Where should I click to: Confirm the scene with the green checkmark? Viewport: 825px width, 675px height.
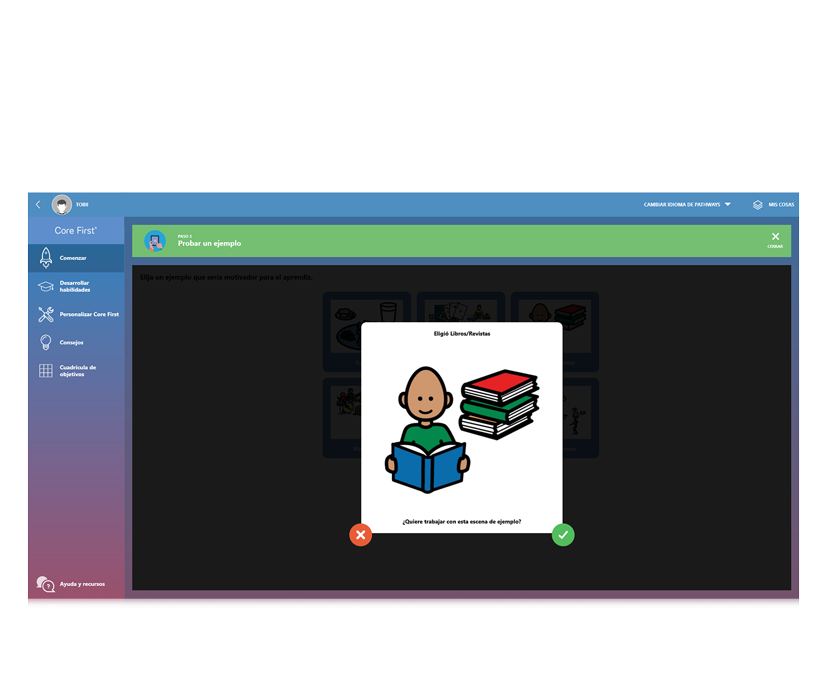(563, 535)
